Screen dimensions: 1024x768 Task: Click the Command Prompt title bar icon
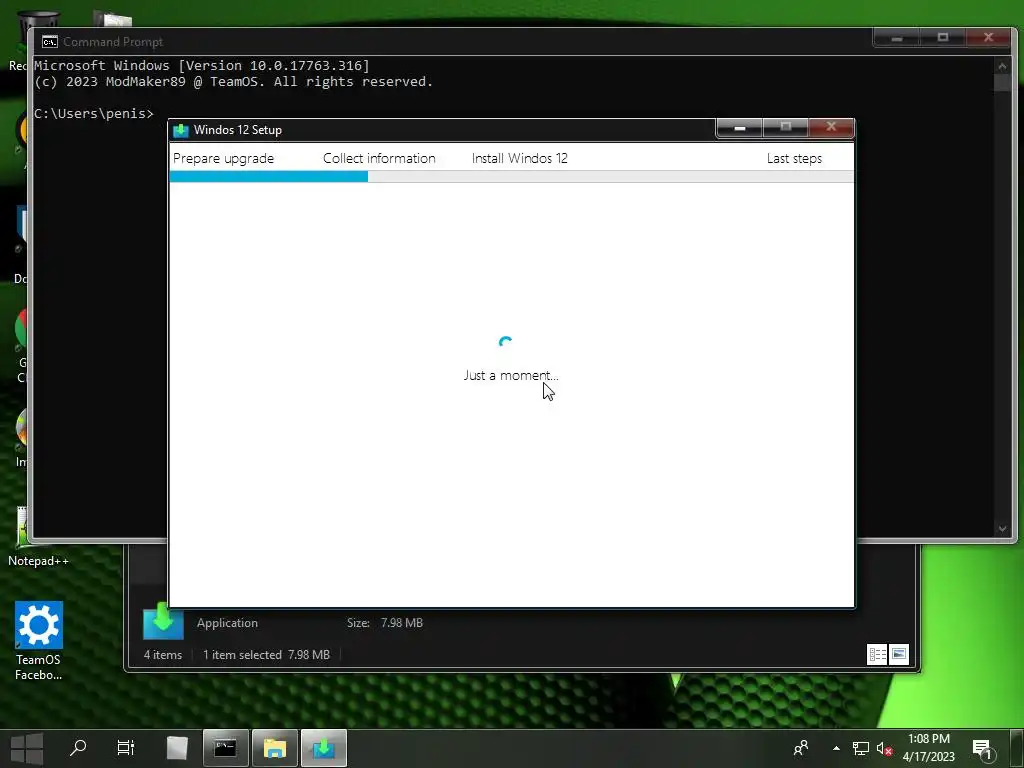50,42
